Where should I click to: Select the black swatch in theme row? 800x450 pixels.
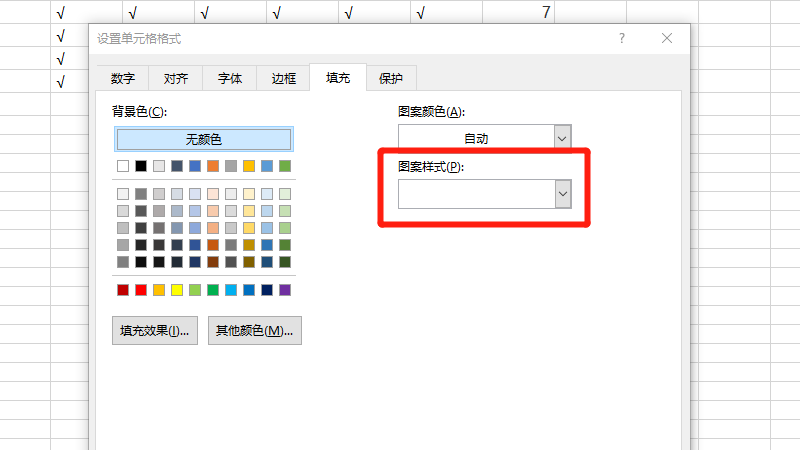141,166
